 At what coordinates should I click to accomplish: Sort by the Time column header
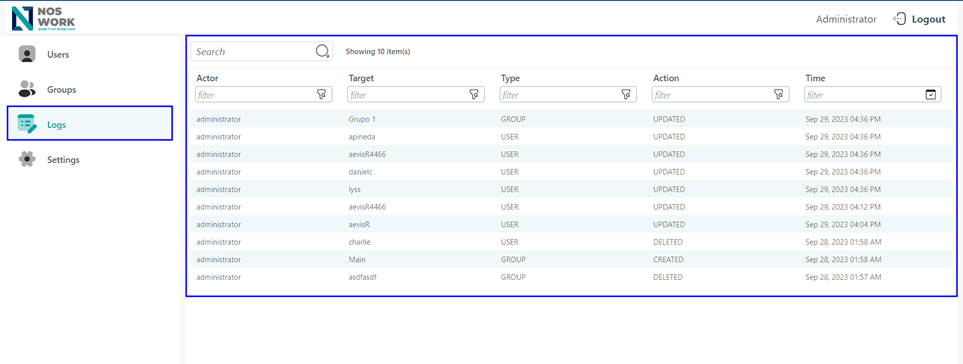point(815,78)
